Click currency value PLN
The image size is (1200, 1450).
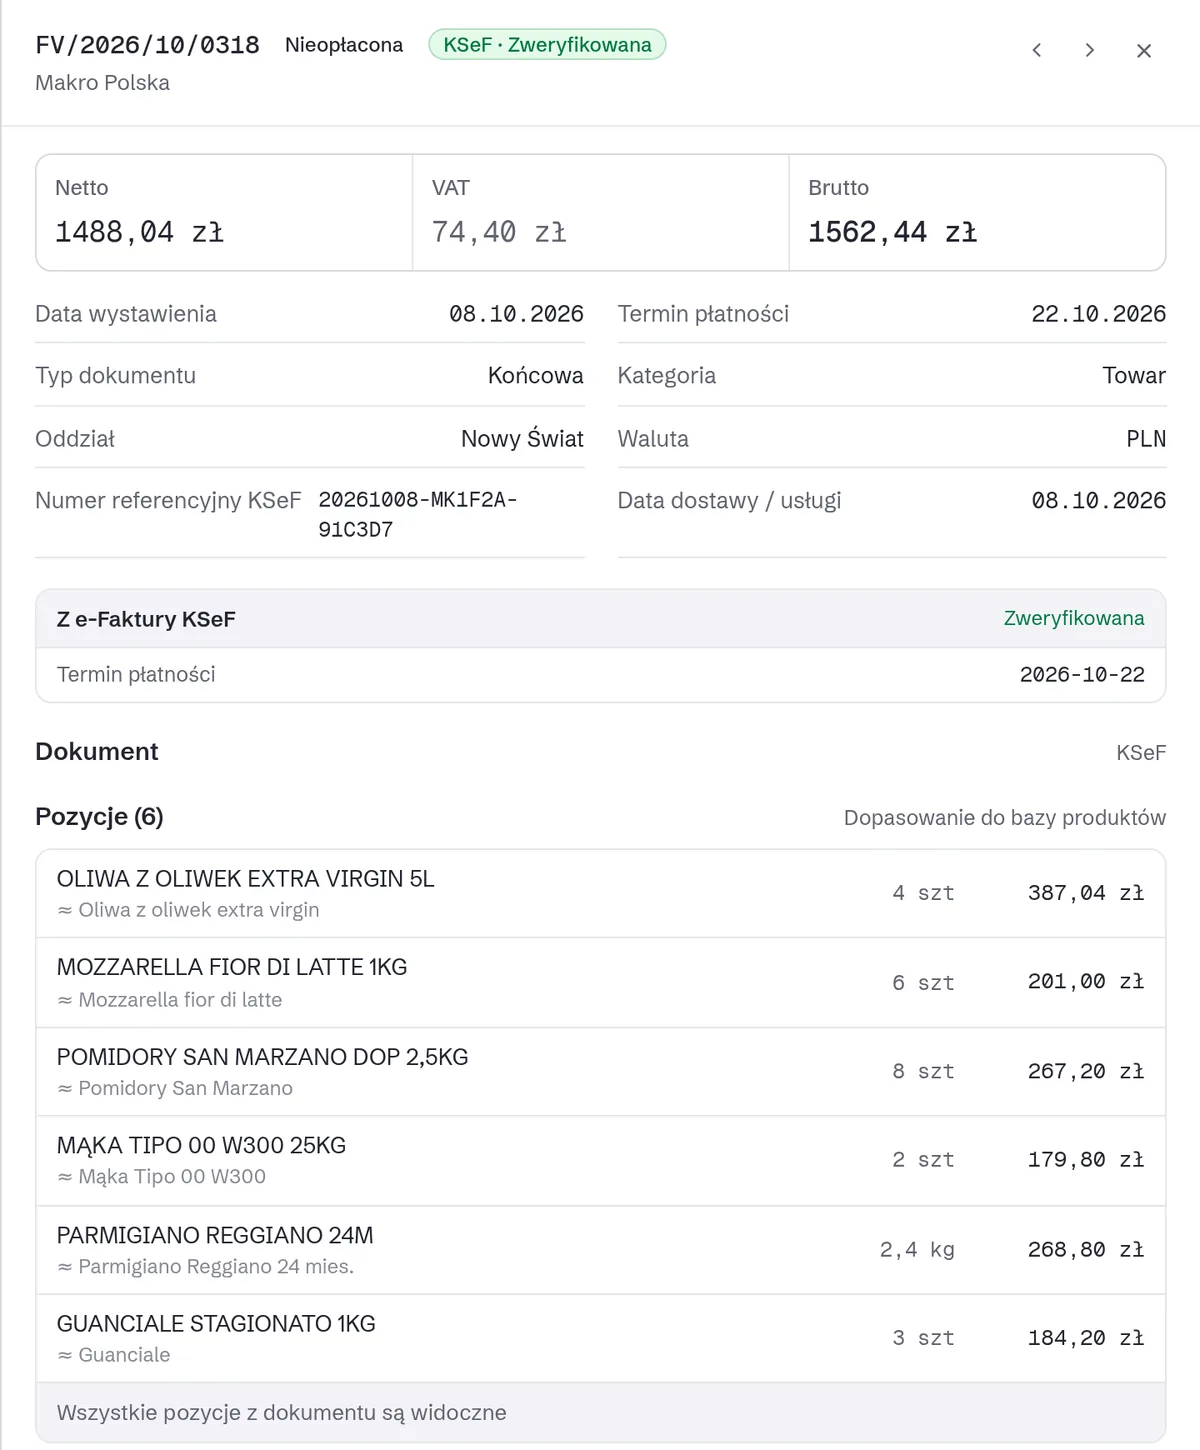pos(1146,439)
